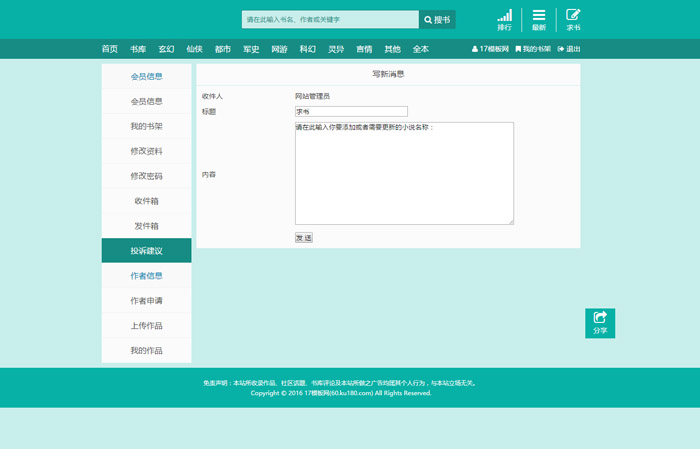Select the 灵异 category
The width and height of the screenshot is (700, 449).
pyautogui.click(x=336, y=49)
